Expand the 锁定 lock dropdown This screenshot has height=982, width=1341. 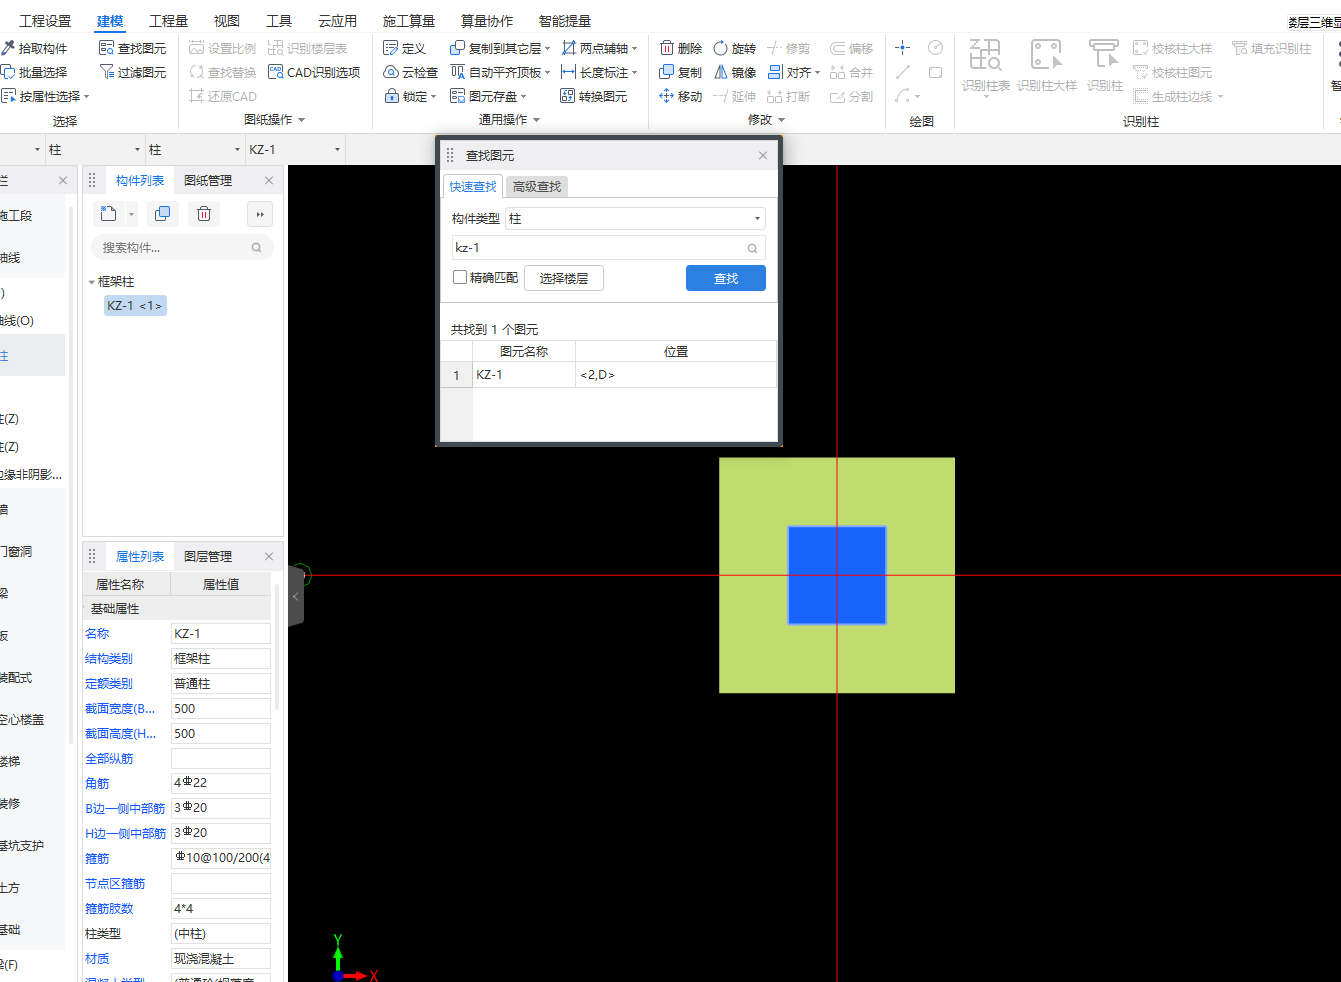[x=433, y=97]
